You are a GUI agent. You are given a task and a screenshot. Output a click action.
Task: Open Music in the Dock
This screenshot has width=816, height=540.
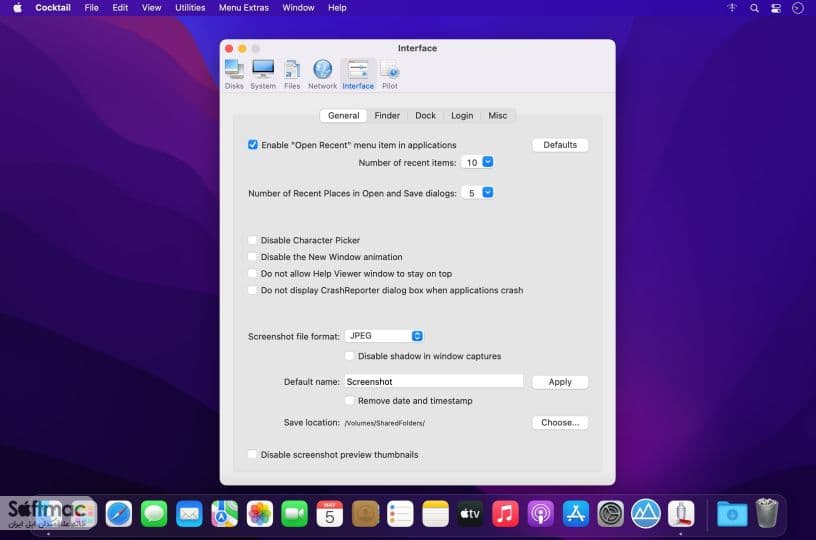pyautogui.click(x=505, y=514)
